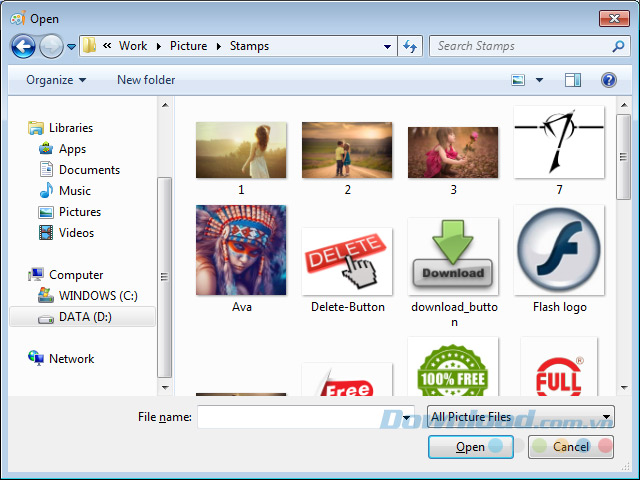
Task: Expand the view options dropdown arrow
Action: point(540,80)
